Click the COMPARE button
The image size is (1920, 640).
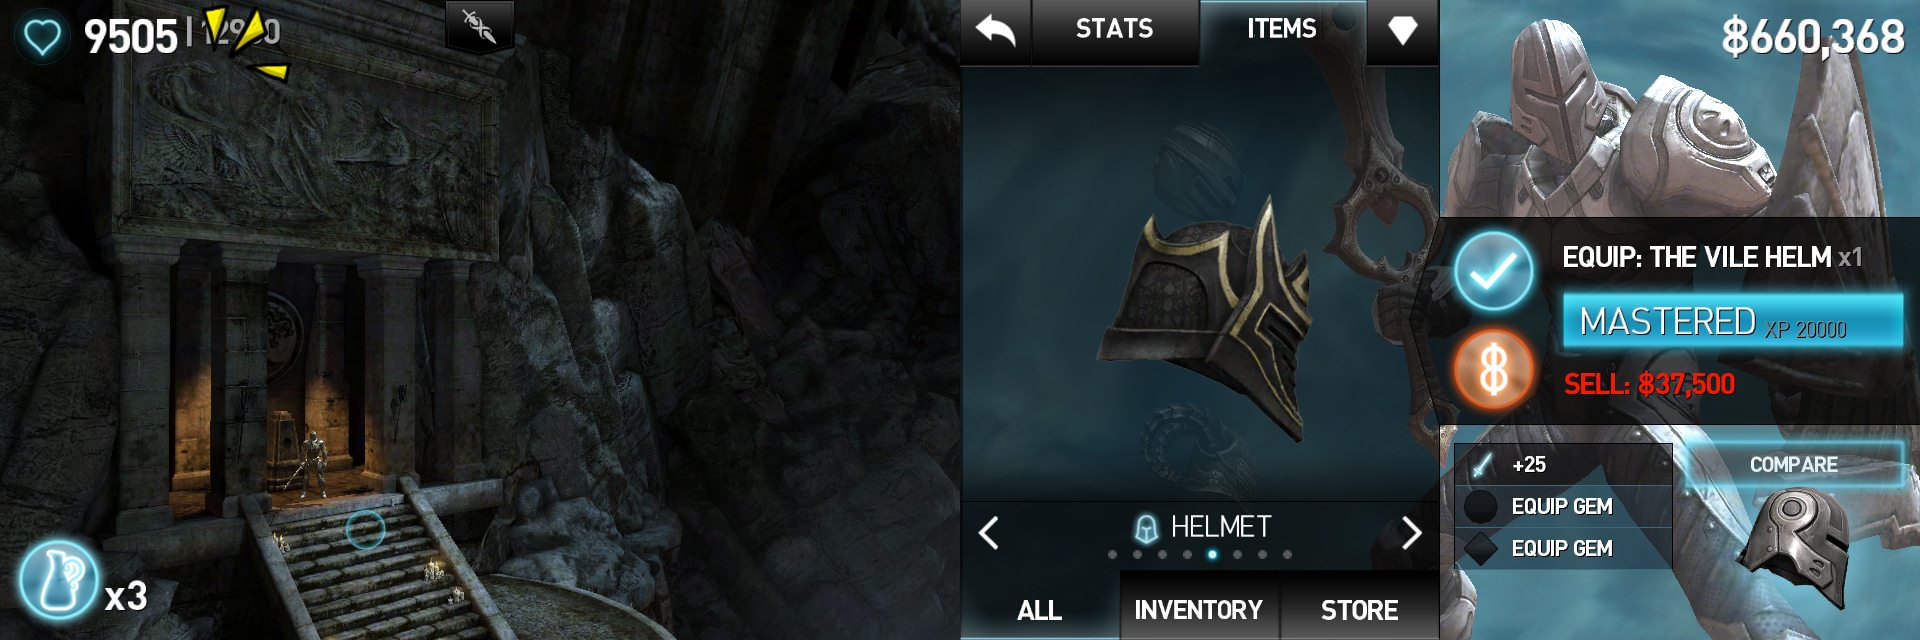pos(1793,465)
